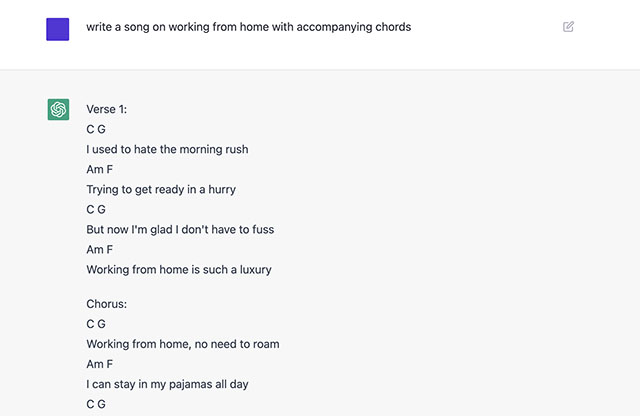
Task: Click "Am F" chords above "Trying to get ready"
Action: pyautogui.click(x=100, y=169)
